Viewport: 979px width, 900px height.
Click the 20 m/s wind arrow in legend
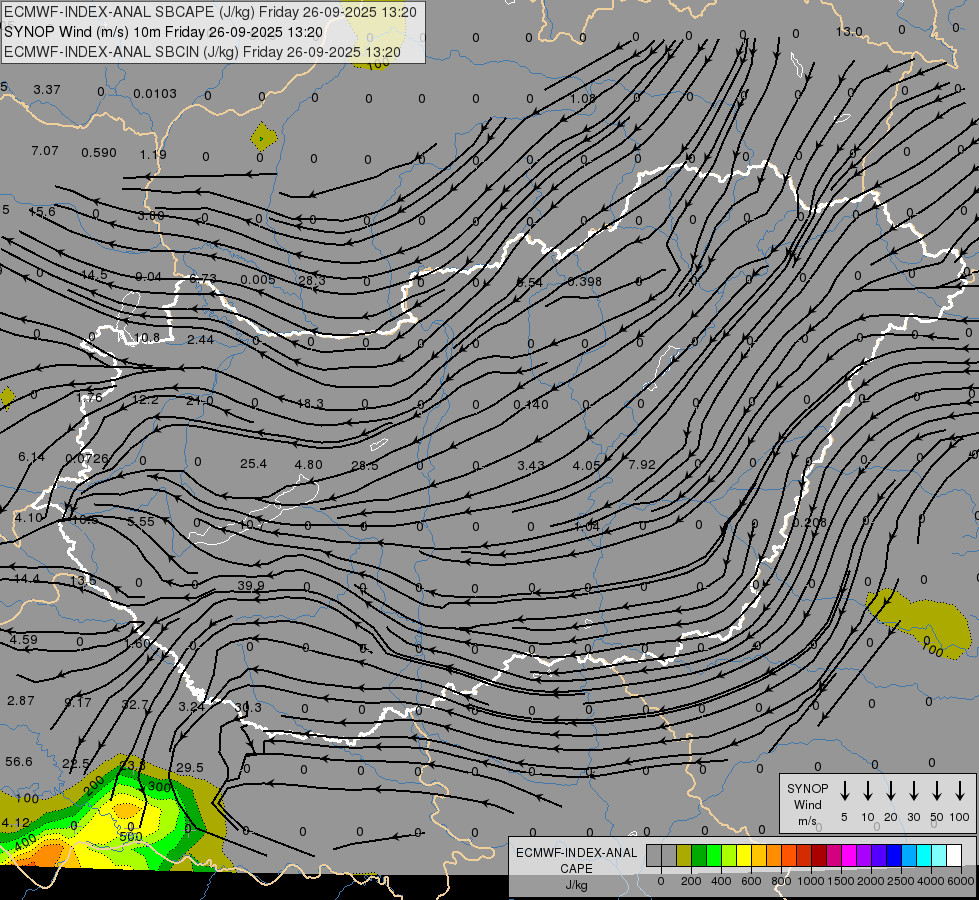coord(890,791)
